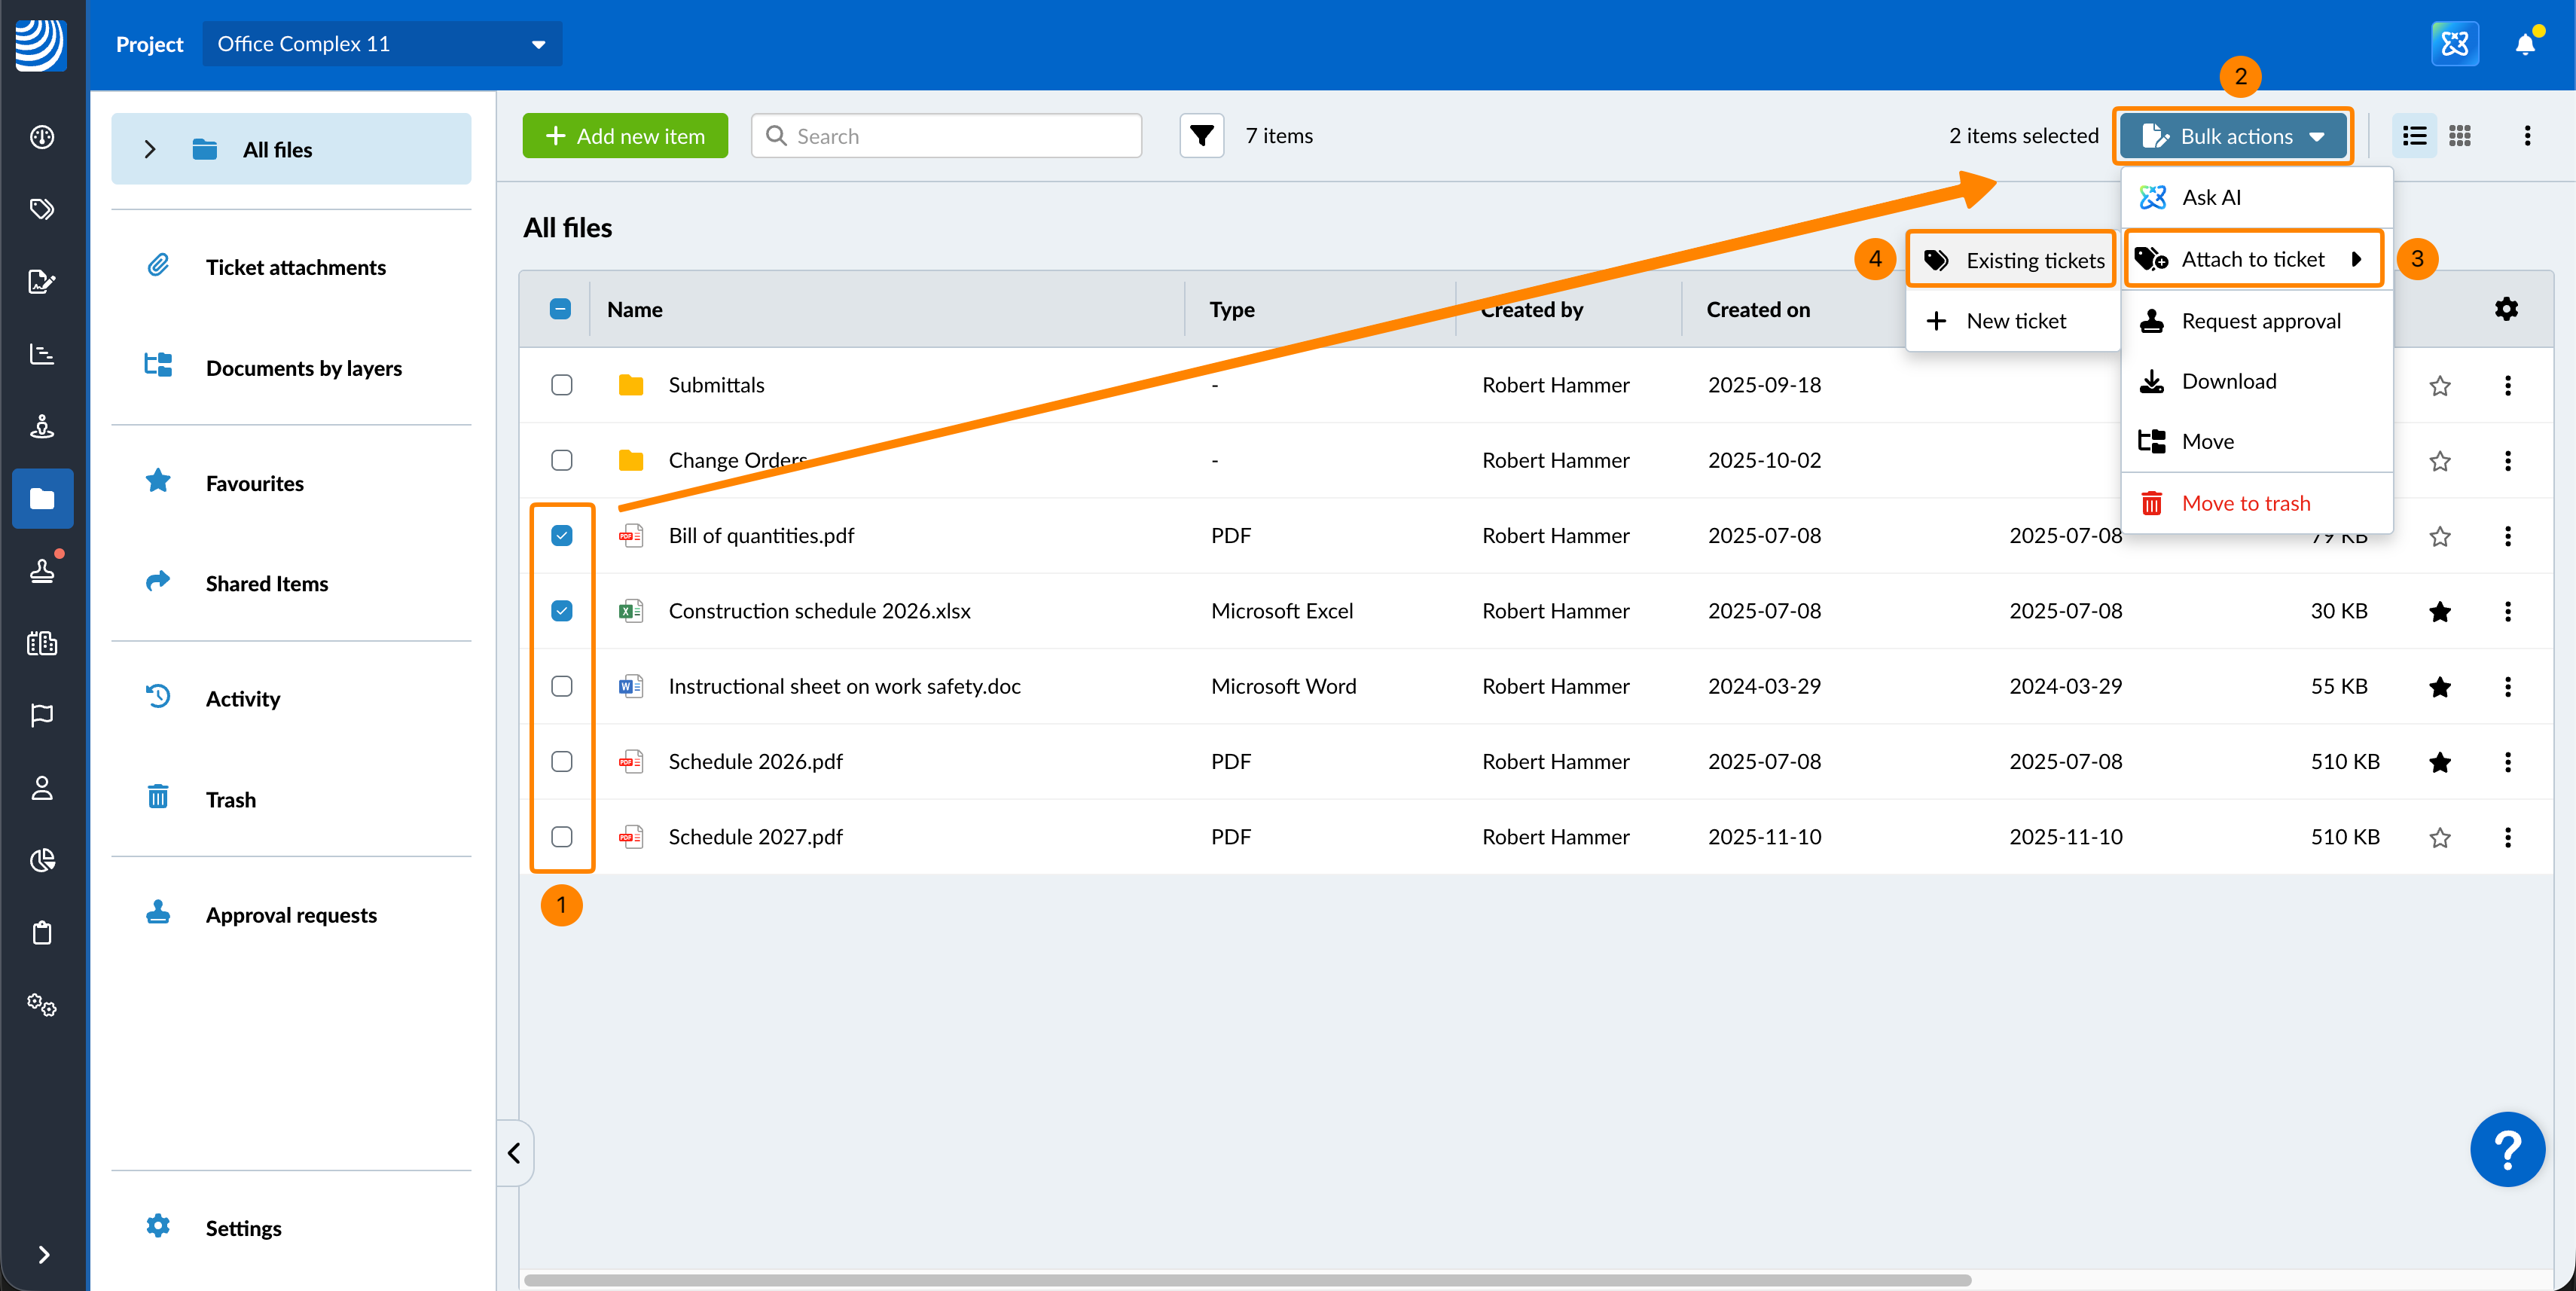Open Ticket attachments in the sidebar

tap(295, 267)
